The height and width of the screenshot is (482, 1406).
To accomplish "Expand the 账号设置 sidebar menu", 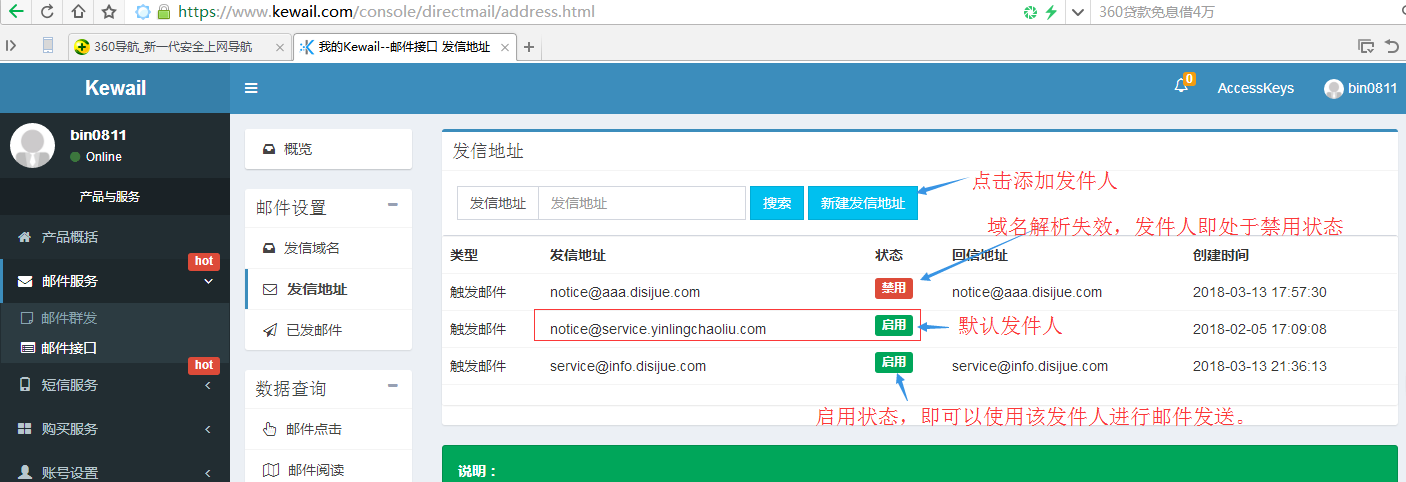I will (x=115, y=473).
